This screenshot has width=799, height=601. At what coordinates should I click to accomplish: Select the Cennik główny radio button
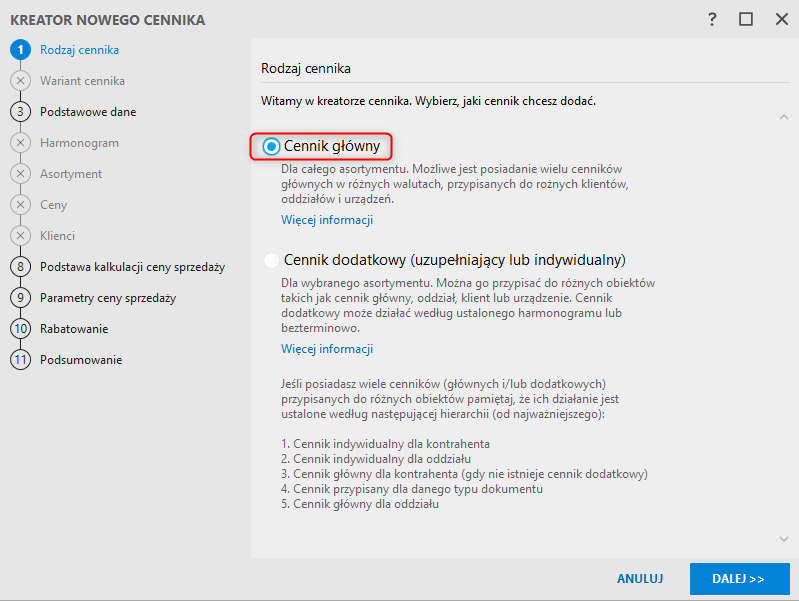pyautogui.click(x=271, y=147)
